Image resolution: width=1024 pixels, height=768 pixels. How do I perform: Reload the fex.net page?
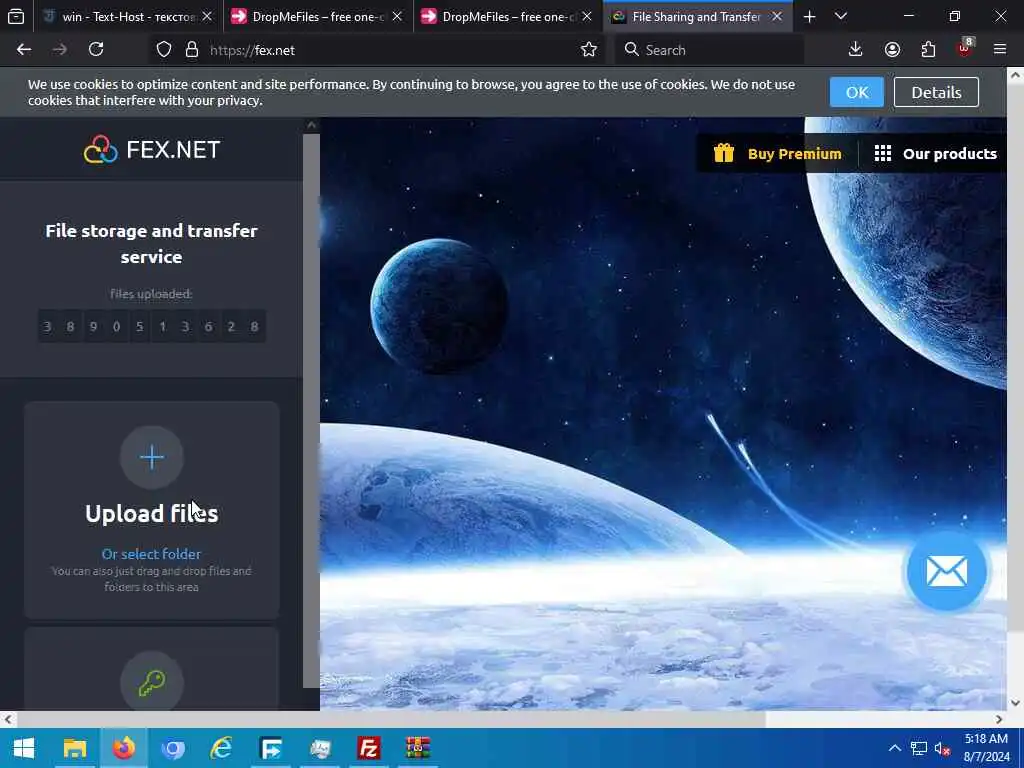click(96, 50)
